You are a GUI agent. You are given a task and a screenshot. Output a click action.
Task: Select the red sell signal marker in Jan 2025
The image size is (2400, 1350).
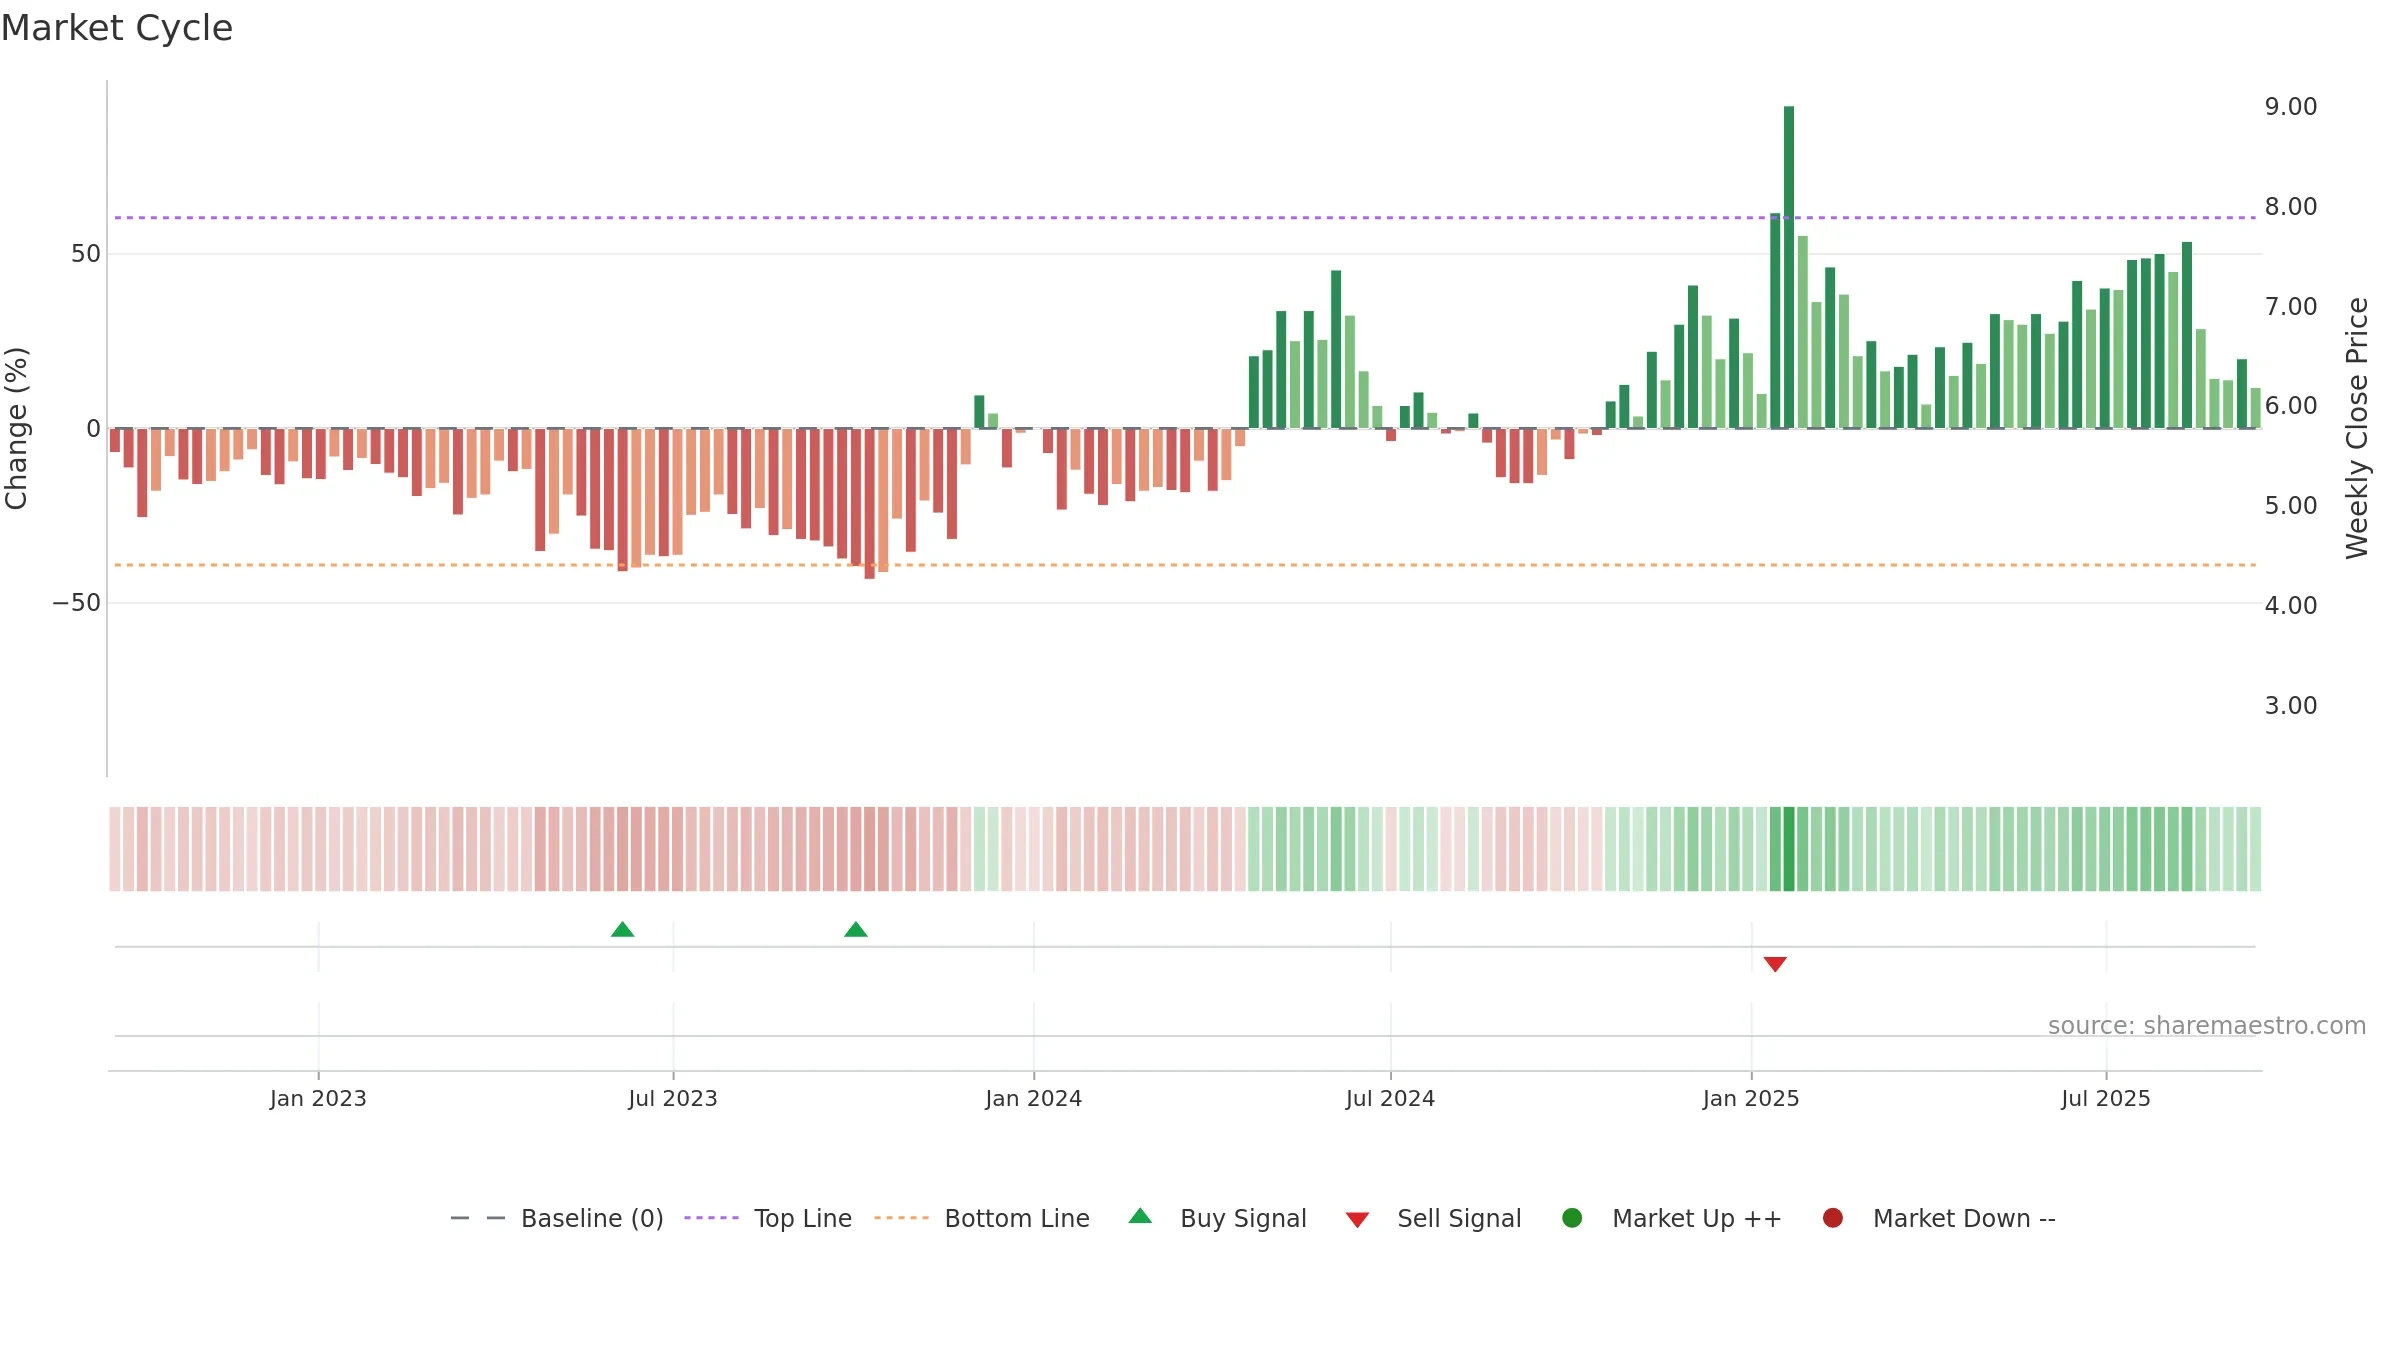pos(1775,964)
